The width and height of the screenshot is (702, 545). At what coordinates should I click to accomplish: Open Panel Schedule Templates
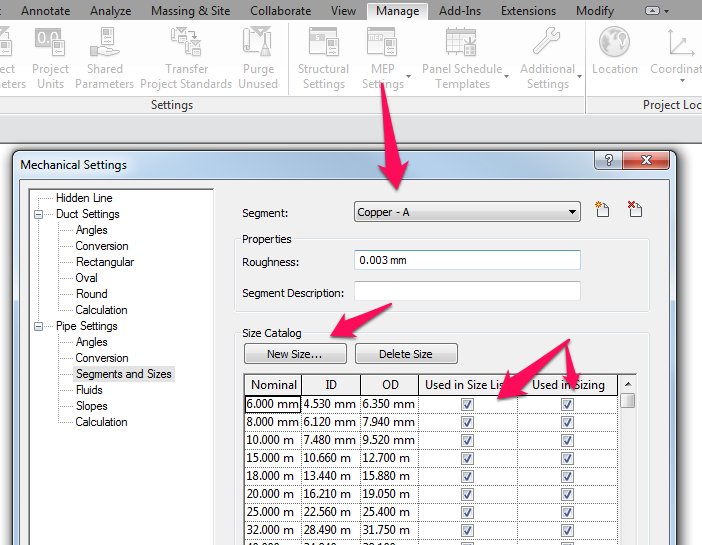(x=462, y=58)
